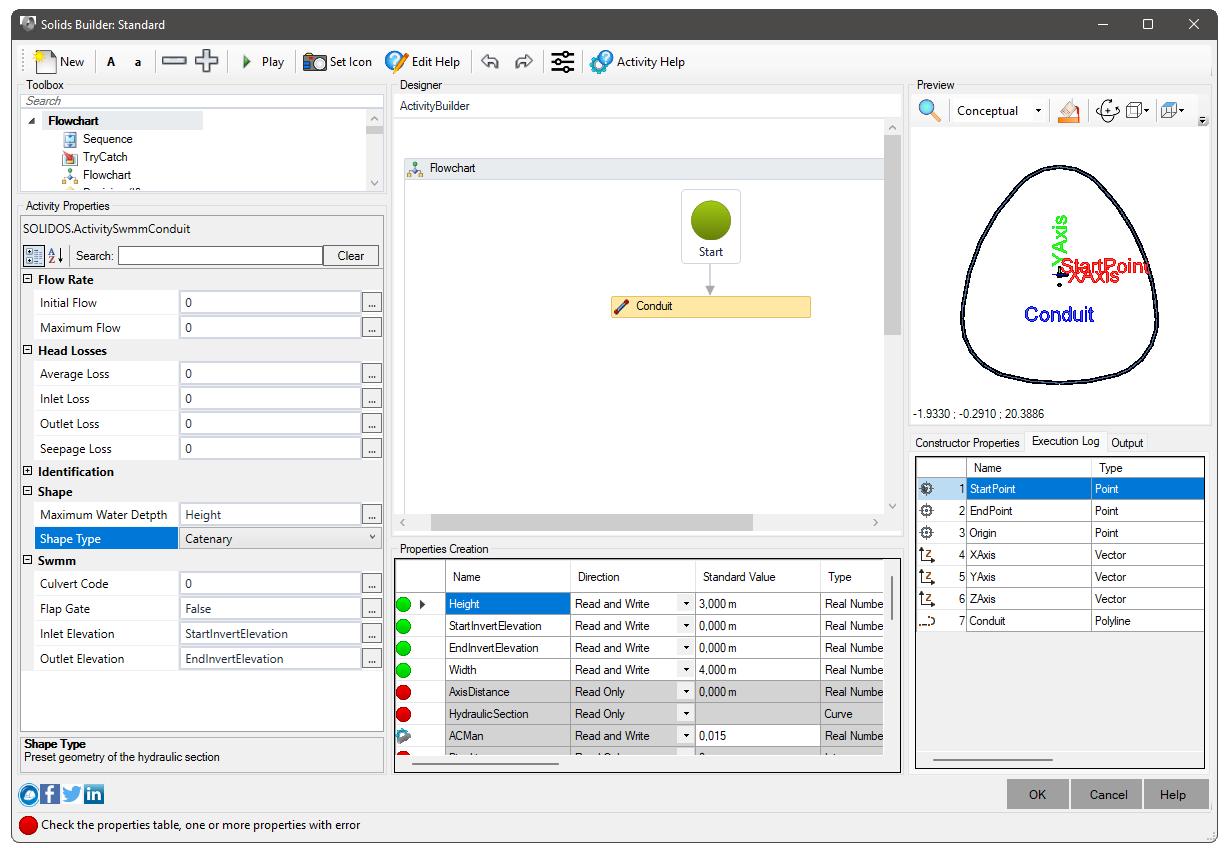Click the green status dot for StartInvertElevation row

[404, 626]
